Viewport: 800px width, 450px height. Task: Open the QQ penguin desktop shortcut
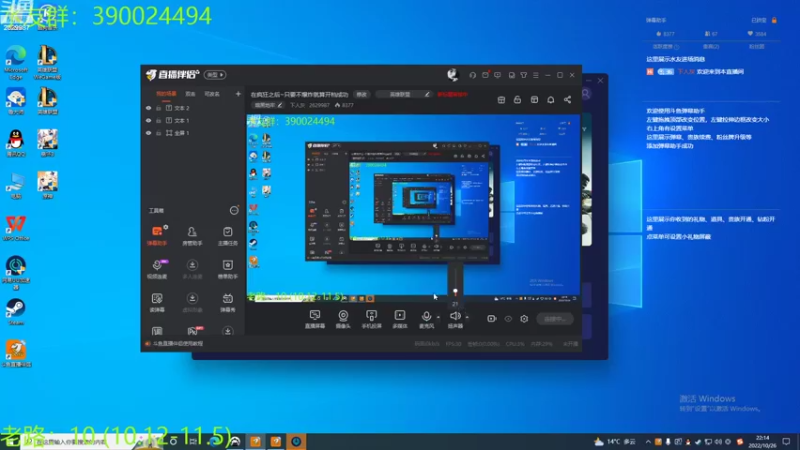click(16, 143)
